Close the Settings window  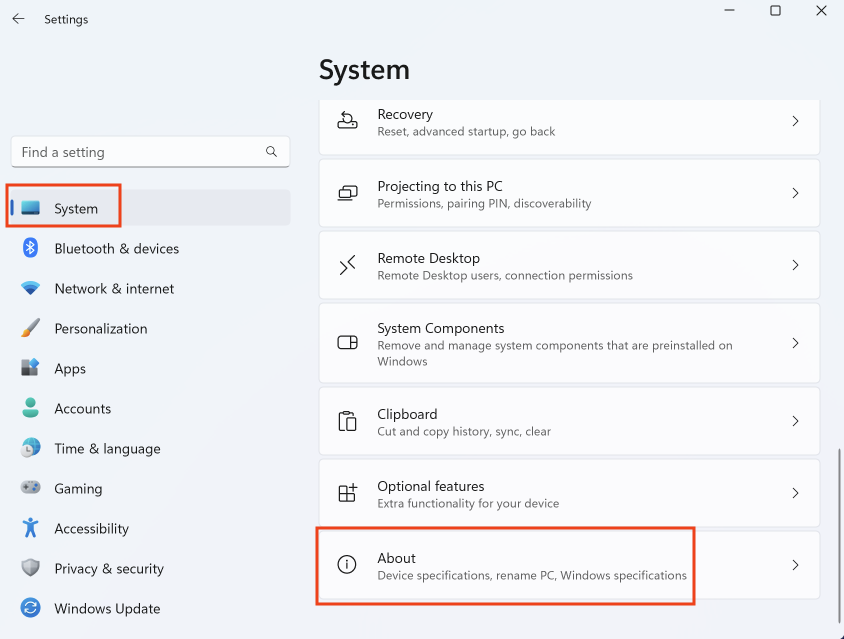[821, 10]
